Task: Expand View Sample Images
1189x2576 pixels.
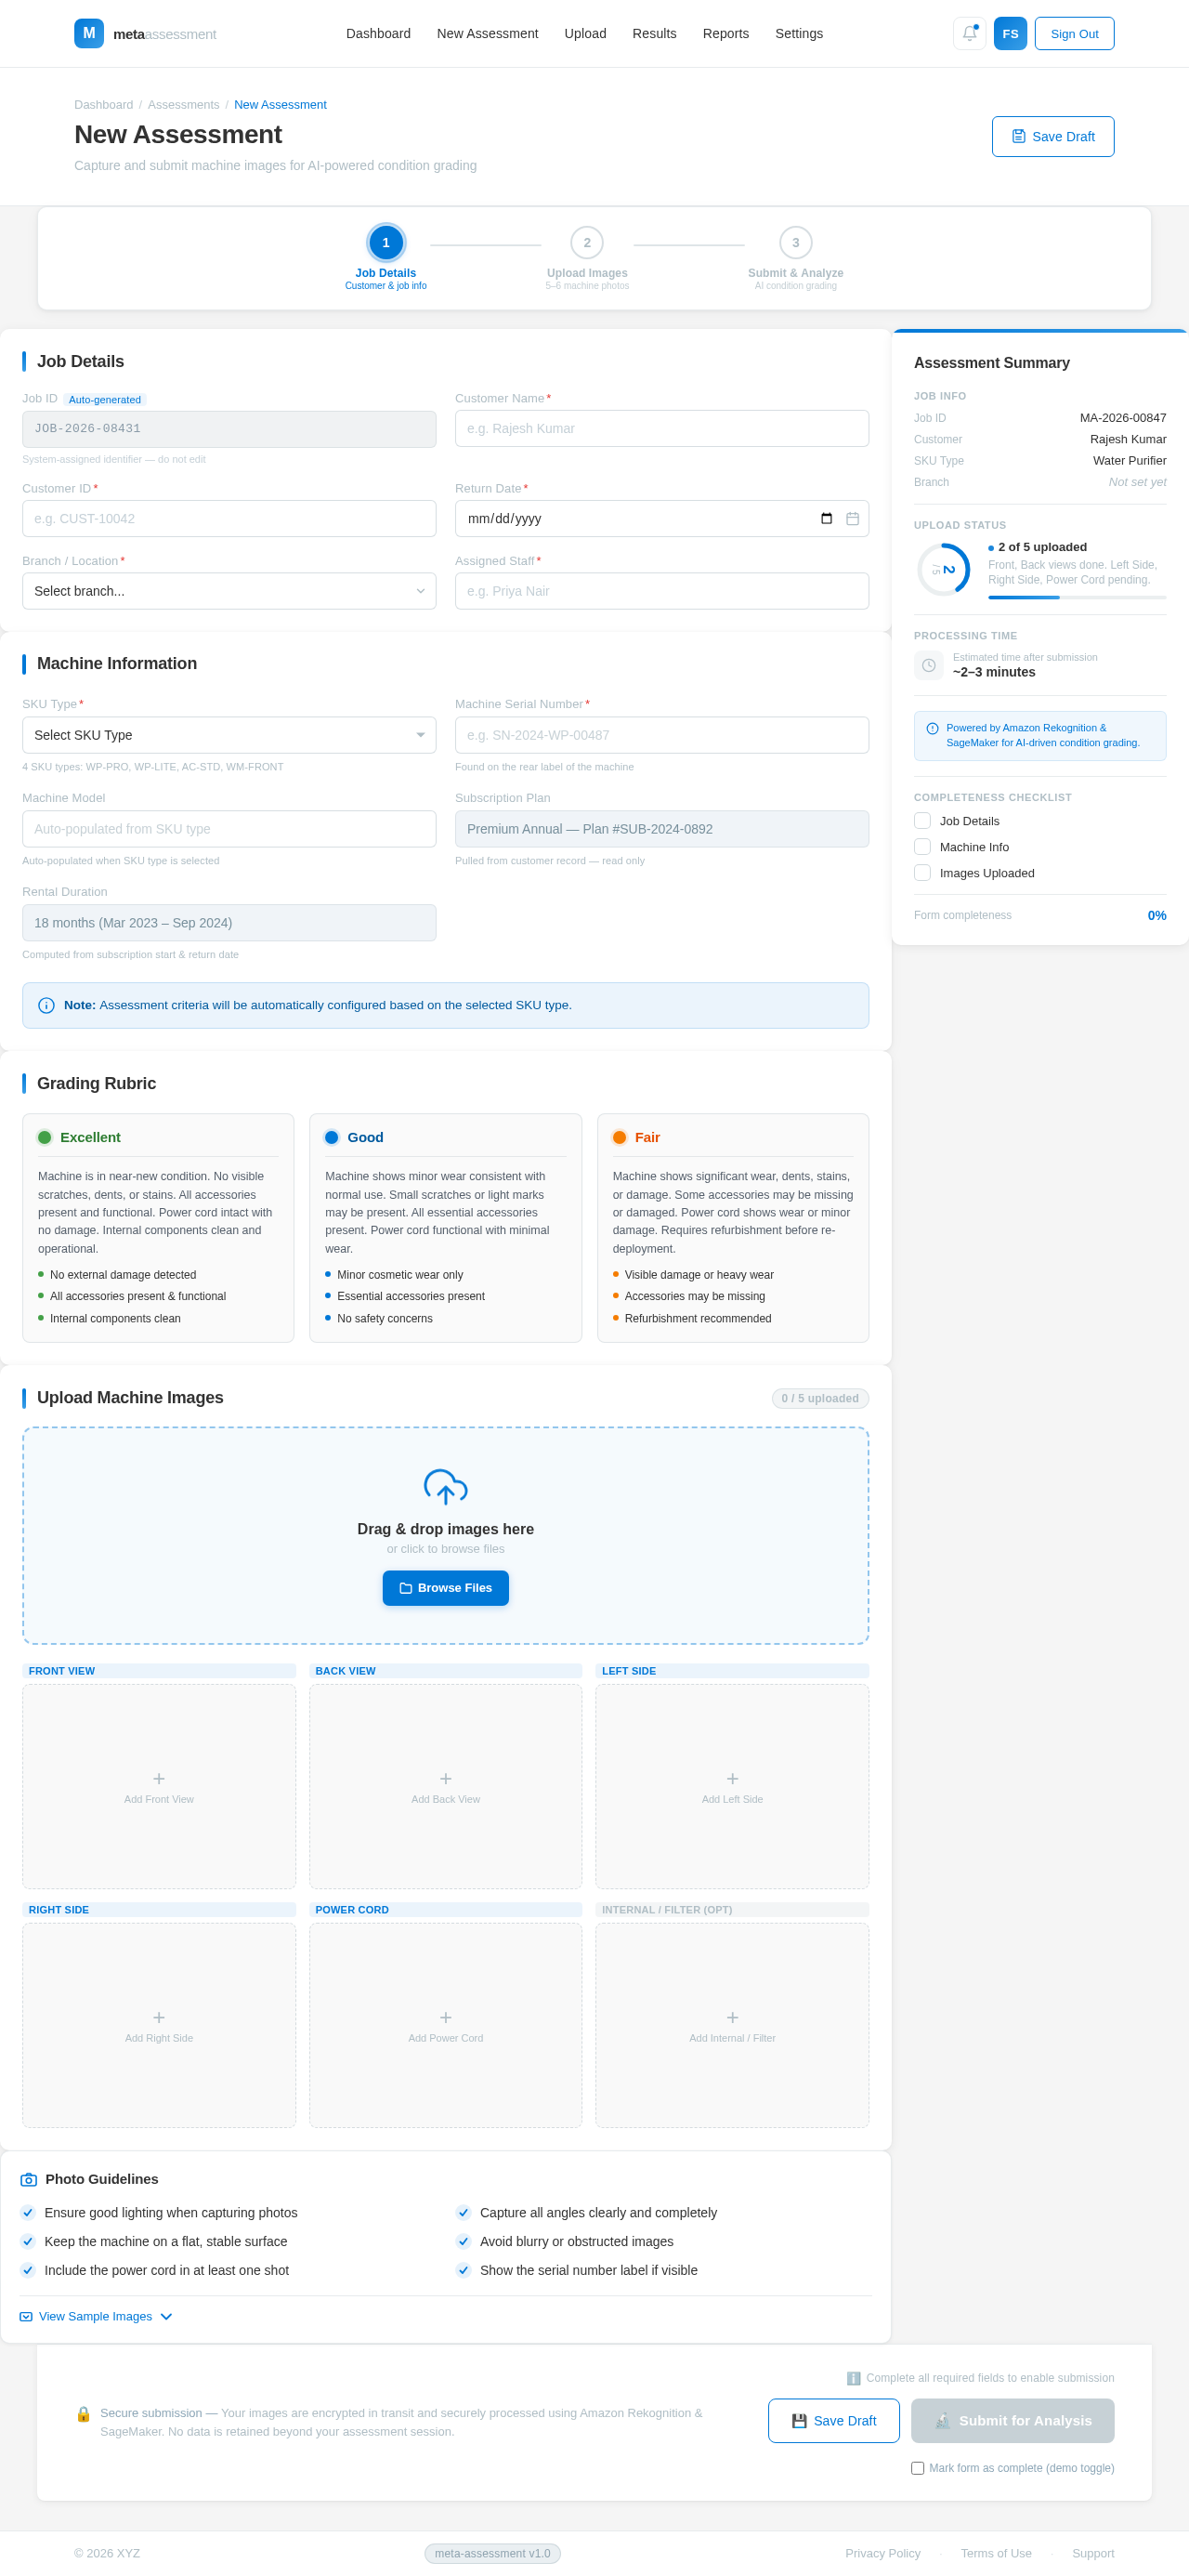Action: coord(96,2316)
